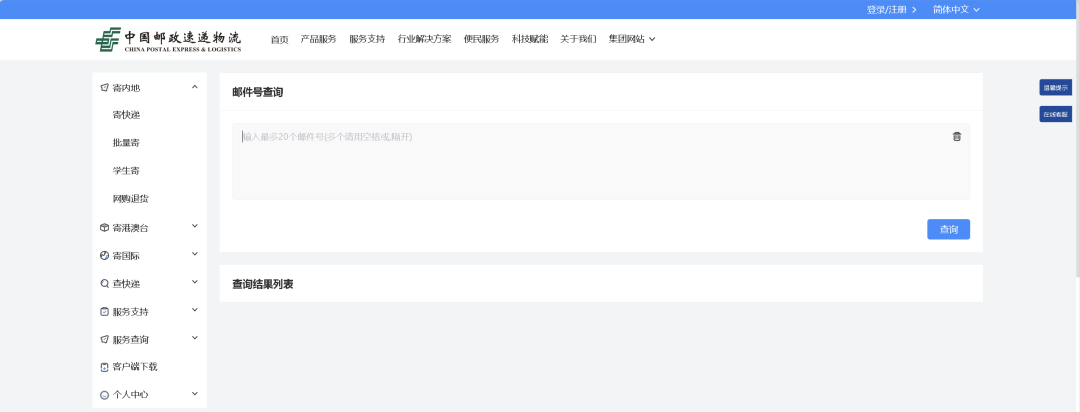Click the phone icon beside 客户端下载
The image size is (1080, 412).
(105, 367)
